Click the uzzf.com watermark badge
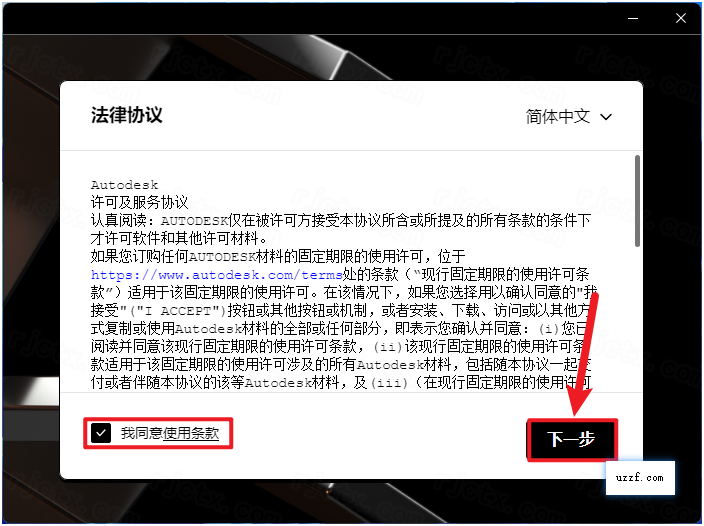 640,478
